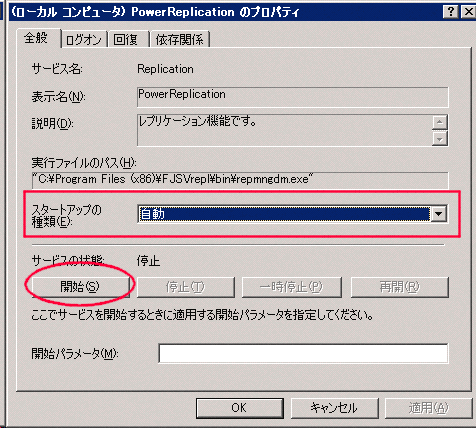Click the 開始パラメータ(M) input field

pos(303,354)
